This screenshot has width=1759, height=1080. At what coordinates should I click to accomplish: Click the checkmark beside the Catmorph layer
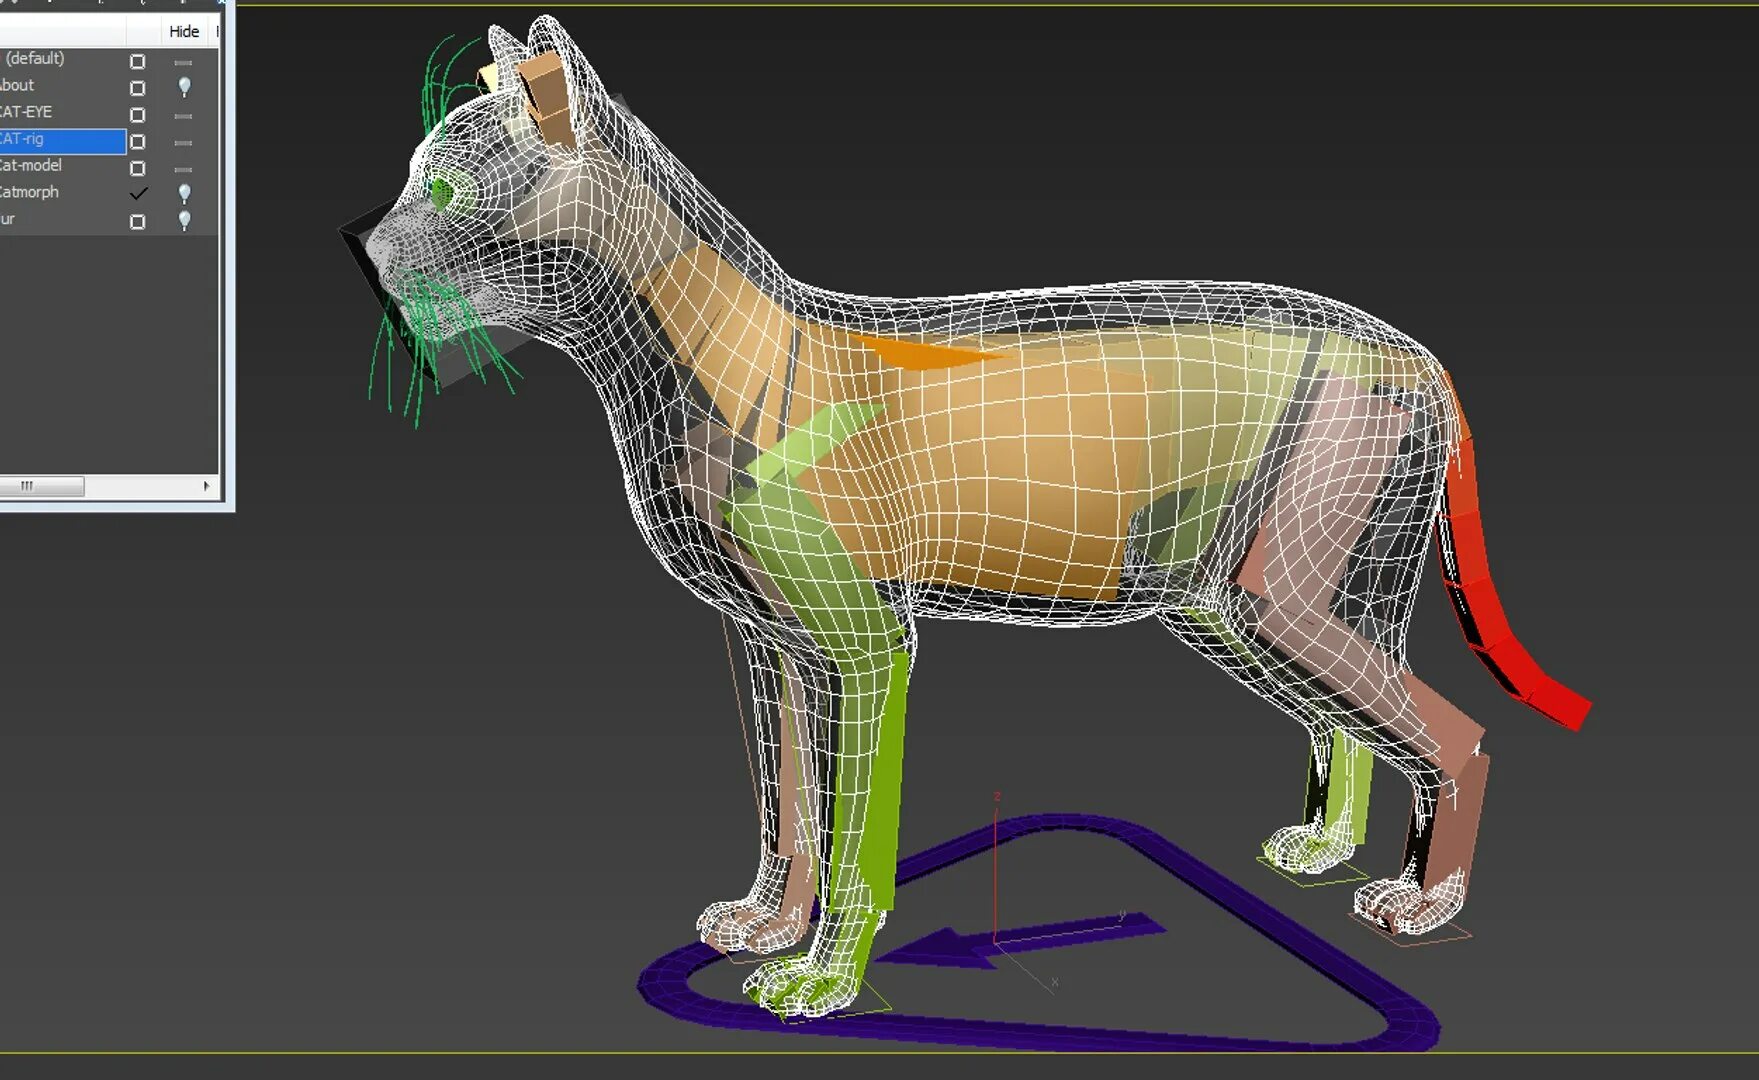tap(138, 193)
